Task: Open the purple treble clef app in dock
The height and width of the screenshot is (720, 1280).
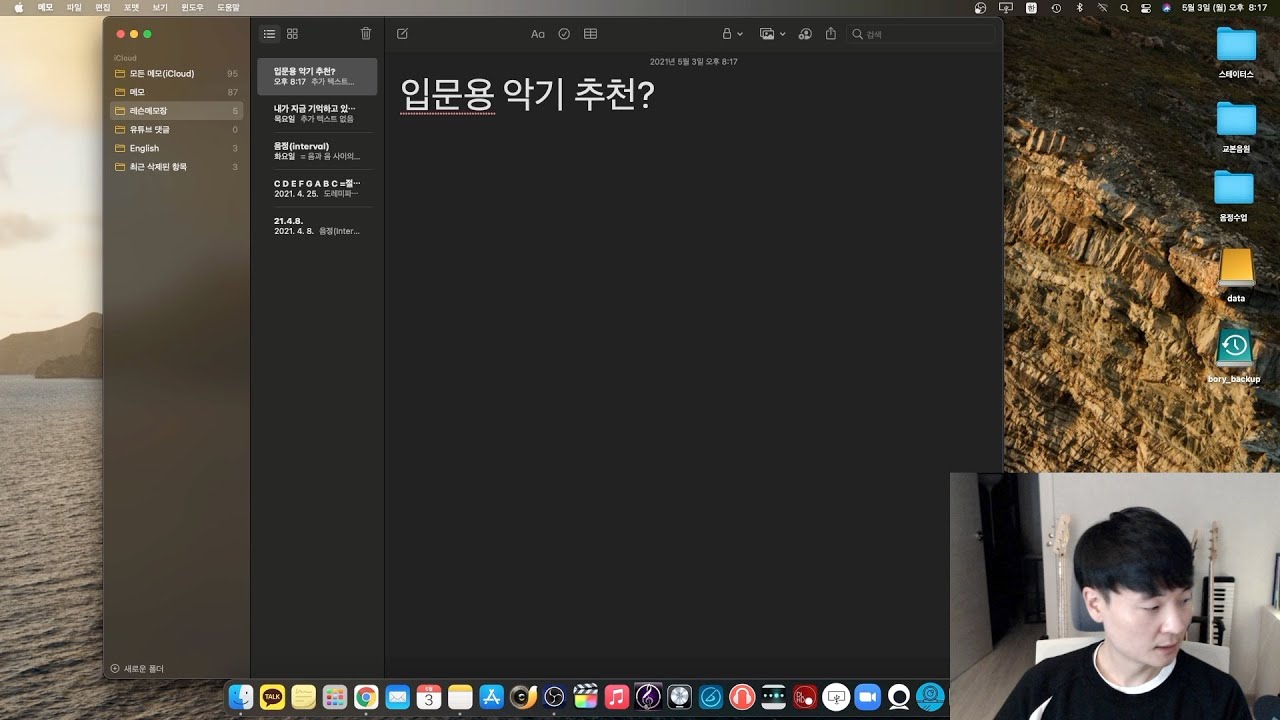Action: [648, 697]
